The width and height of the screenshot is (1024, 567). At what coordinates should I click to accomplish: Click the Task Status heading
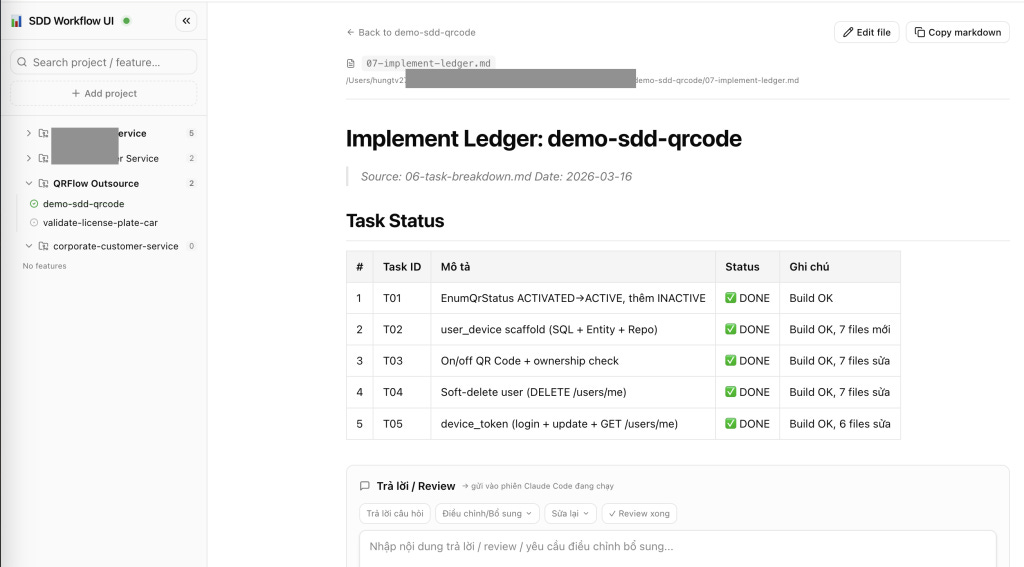(395, 221)
